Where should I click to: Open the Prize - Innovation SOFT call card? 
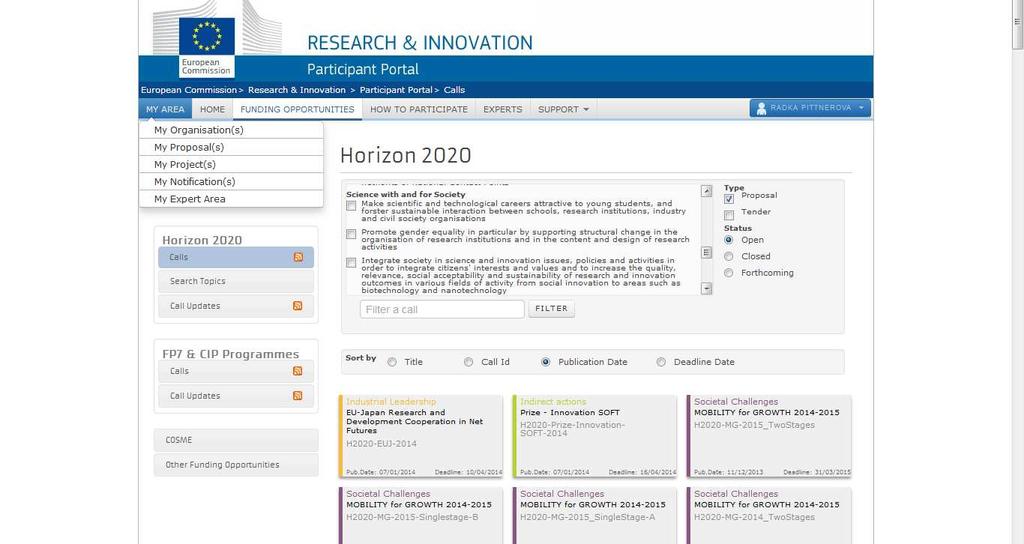click(x=595, y=436)
